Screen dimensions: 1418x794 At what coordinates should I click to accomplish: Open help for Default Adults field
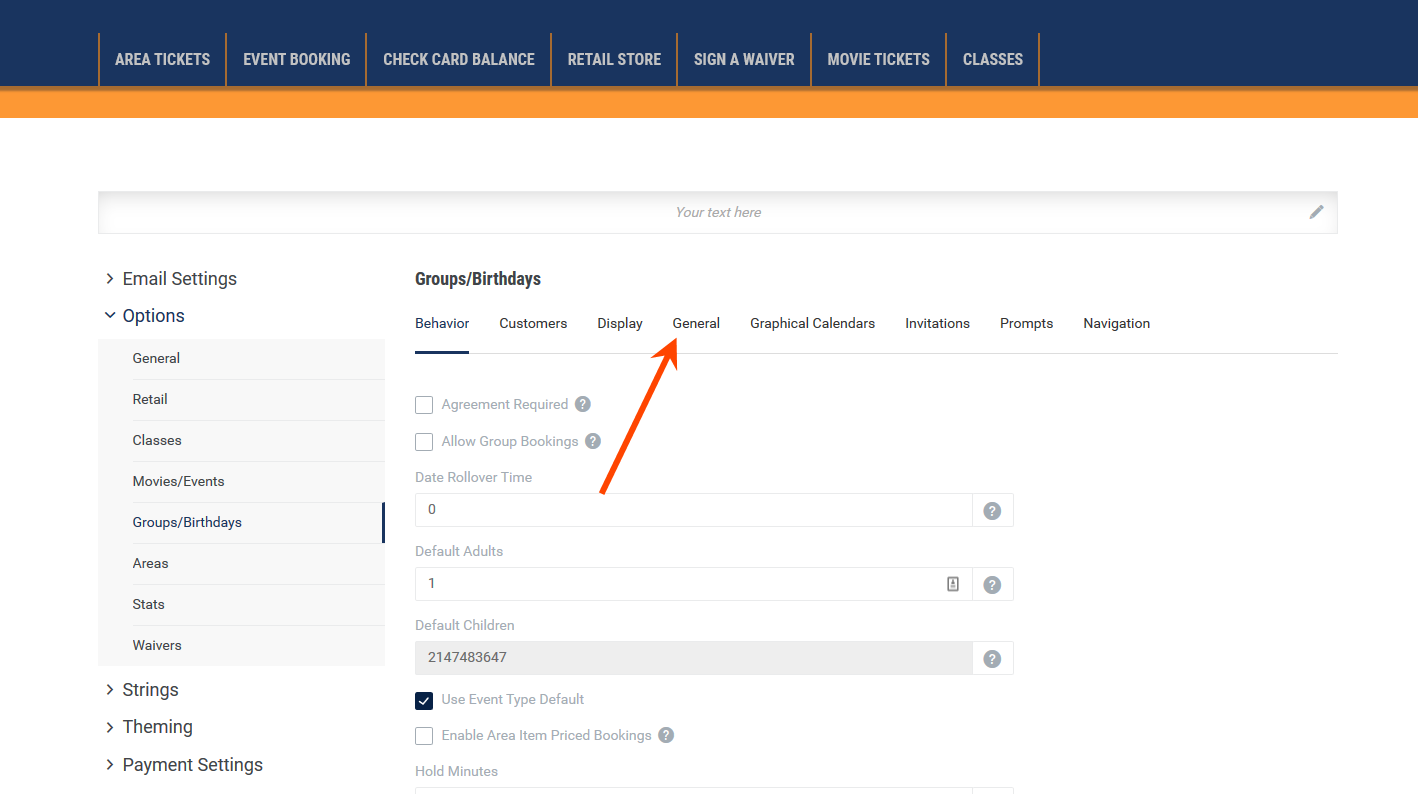pyautogui.click(x=992, y=585)
